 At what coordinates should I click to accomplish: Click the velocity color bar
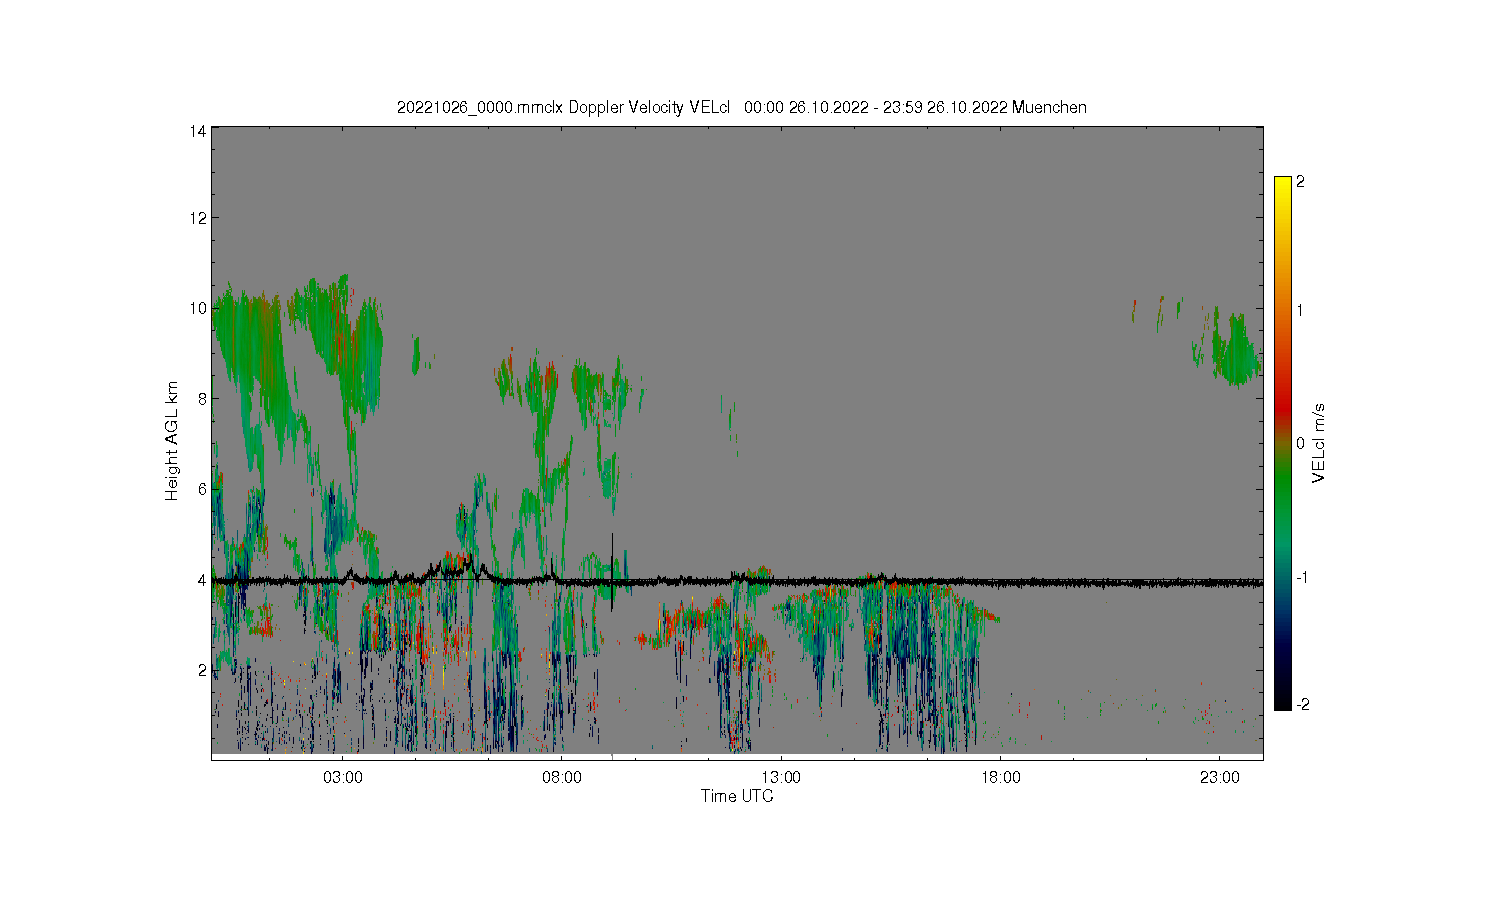coord(1283,443)
